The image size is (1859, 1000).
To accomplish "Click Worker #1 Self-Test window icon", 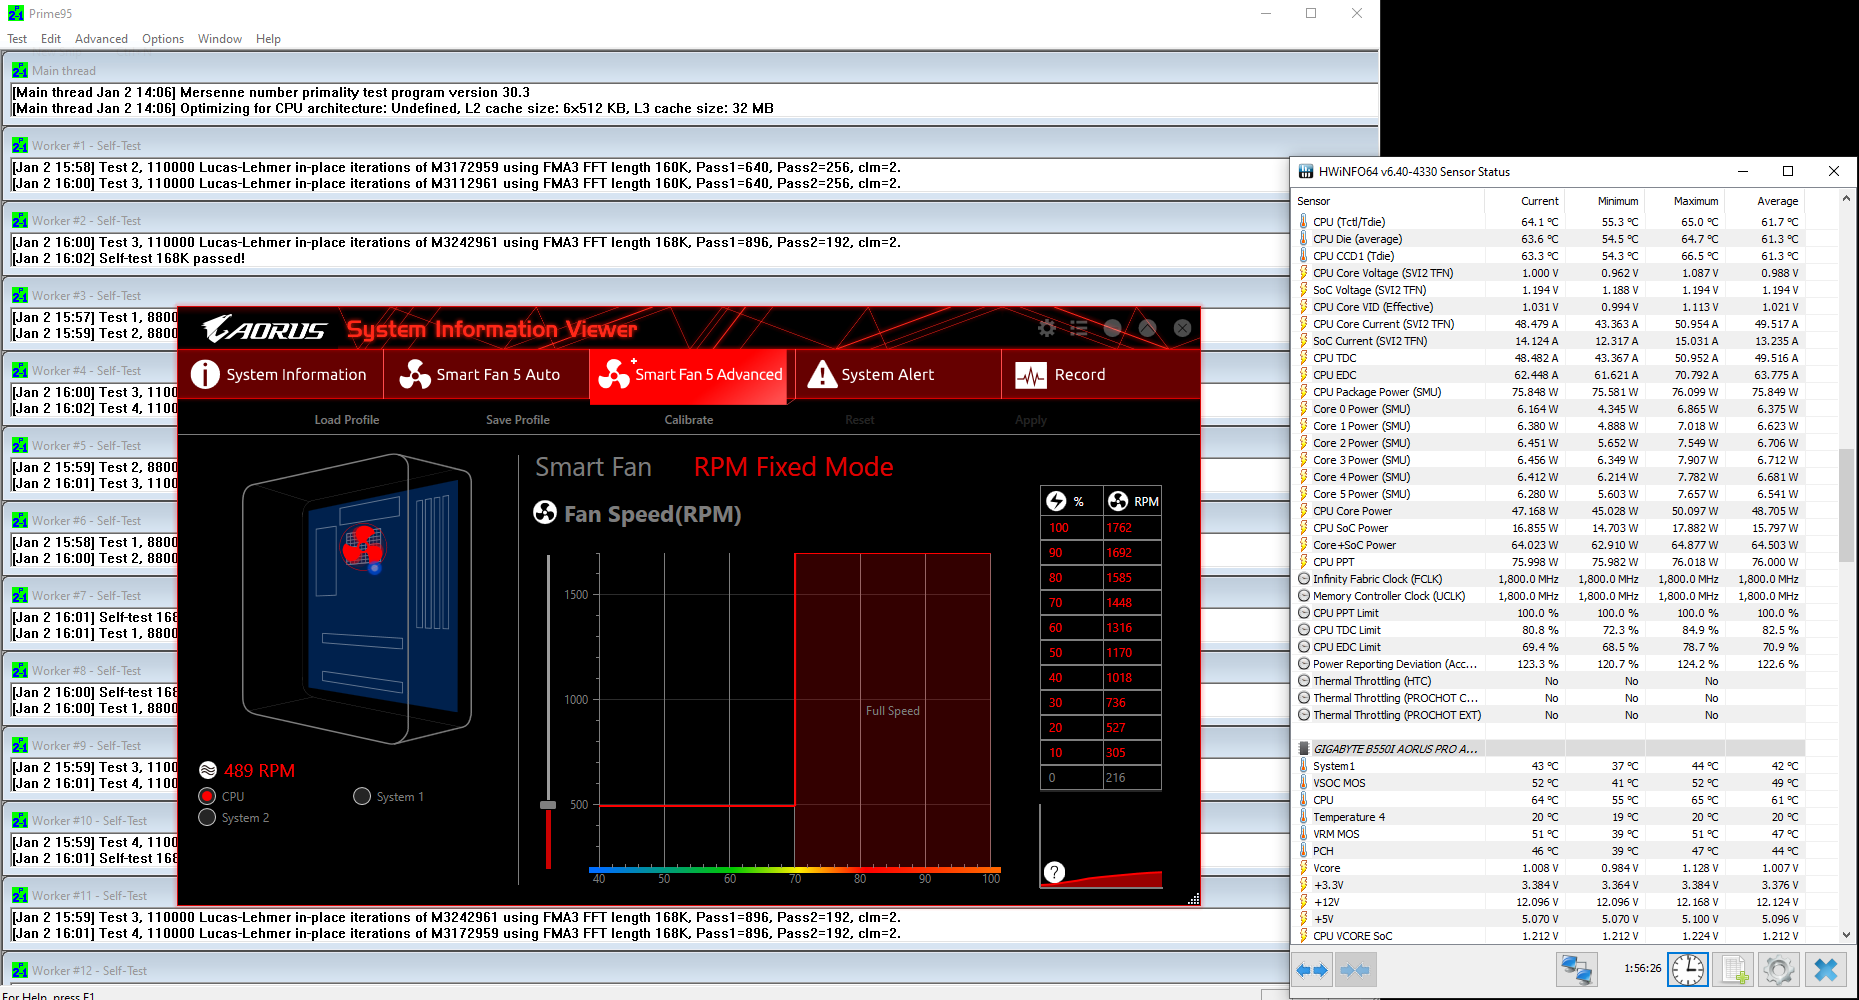I will (x=20, y=145).
